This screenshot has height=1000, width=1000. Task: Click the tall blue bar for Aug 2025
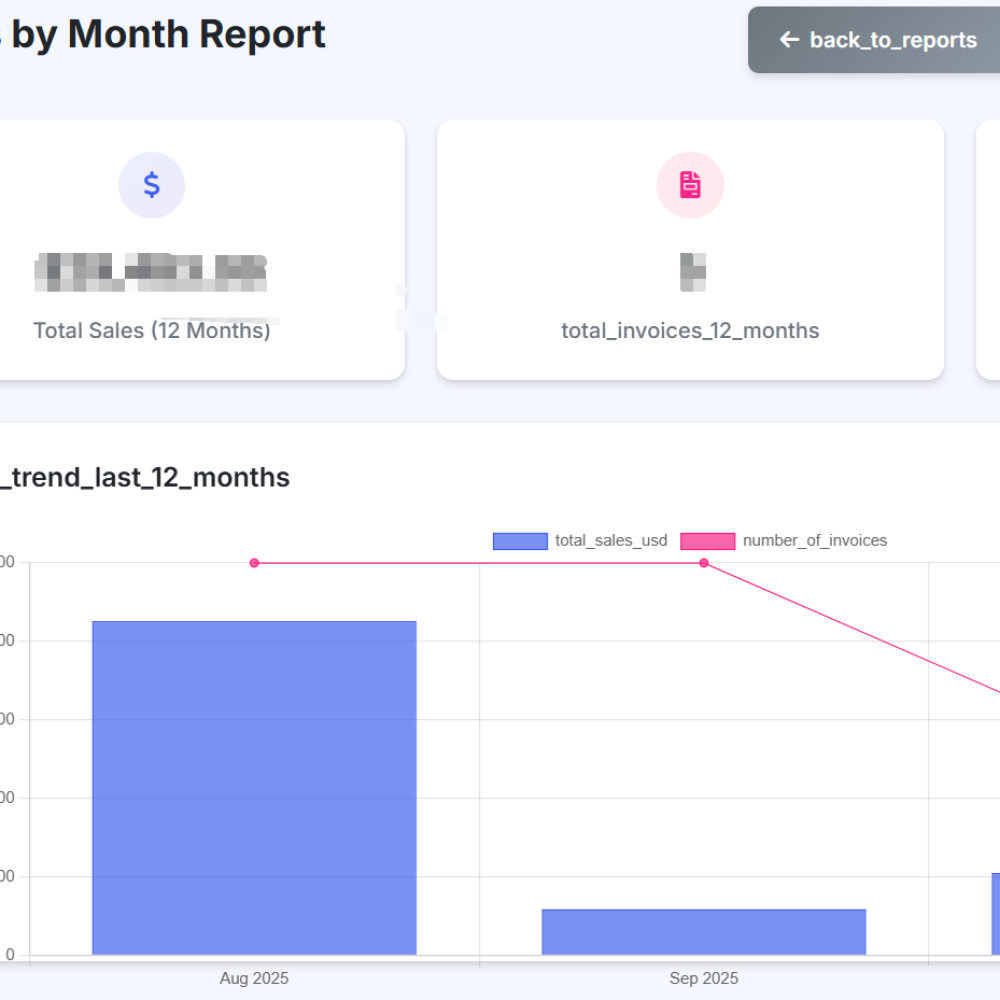[253, 785]
